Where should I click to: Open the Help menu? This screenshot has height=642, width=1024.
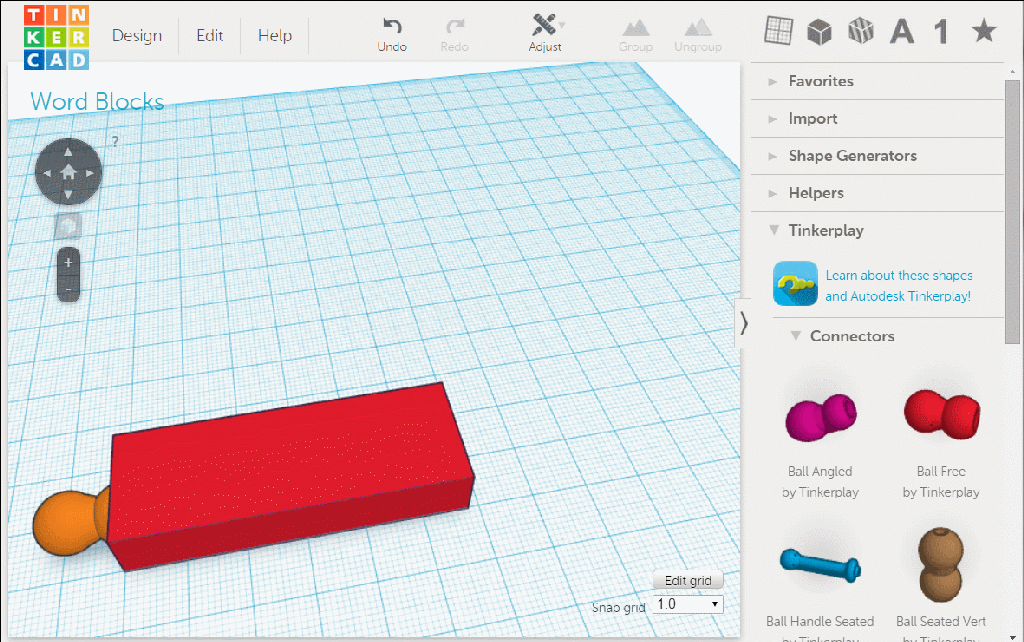[275, 35]
